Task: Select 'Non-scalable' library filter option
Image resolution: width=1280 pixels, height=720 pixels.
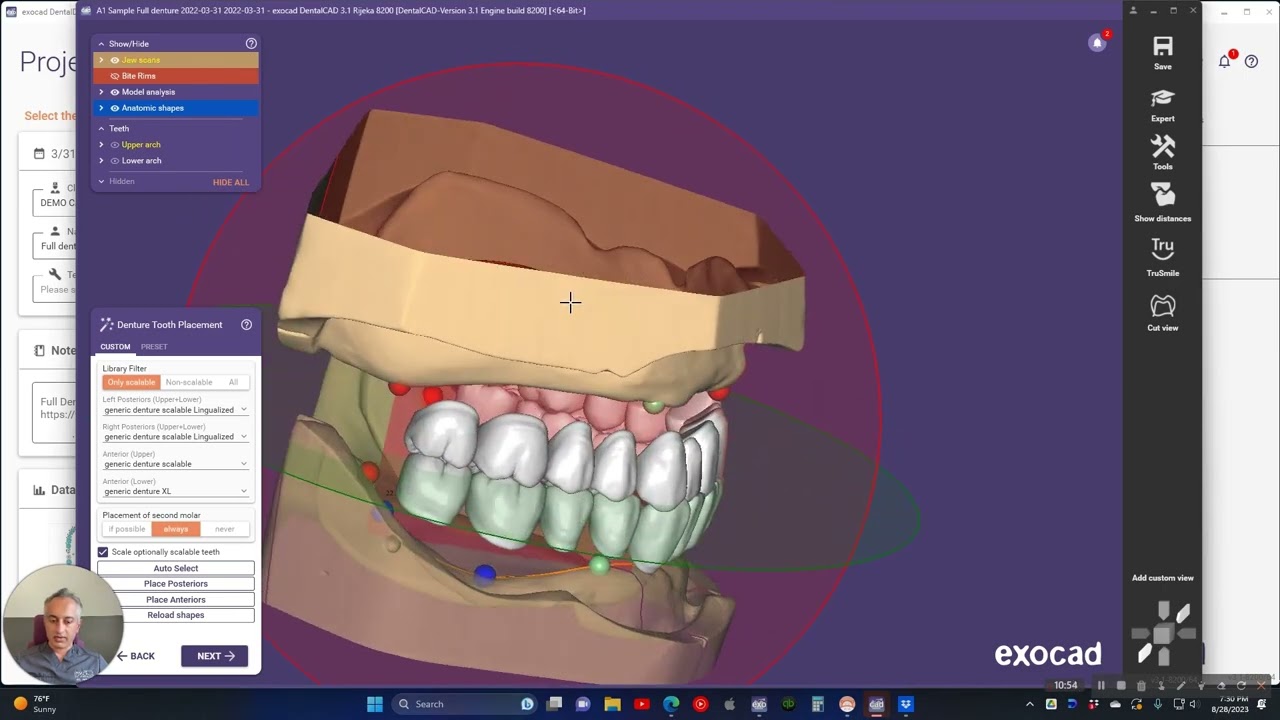Action: [189, 382]
